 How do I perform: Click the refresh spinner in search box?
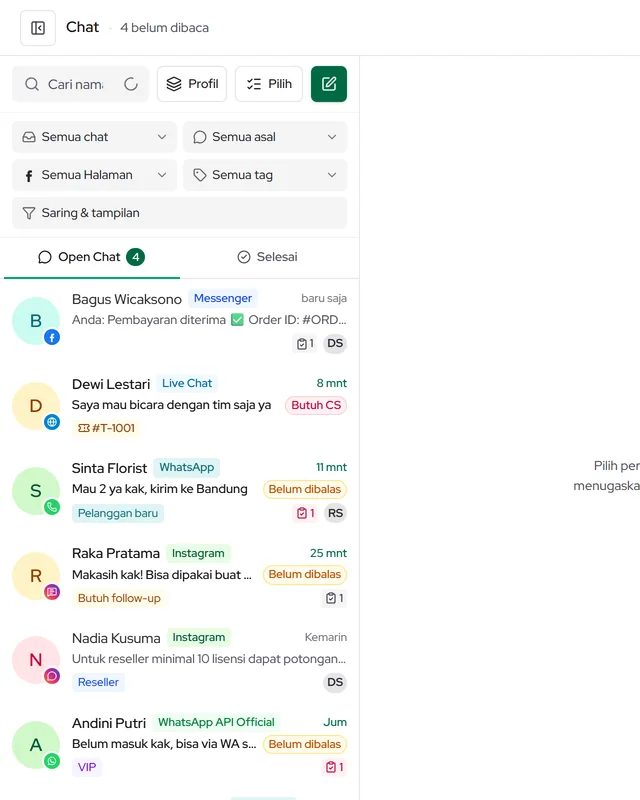click(131, 84)
